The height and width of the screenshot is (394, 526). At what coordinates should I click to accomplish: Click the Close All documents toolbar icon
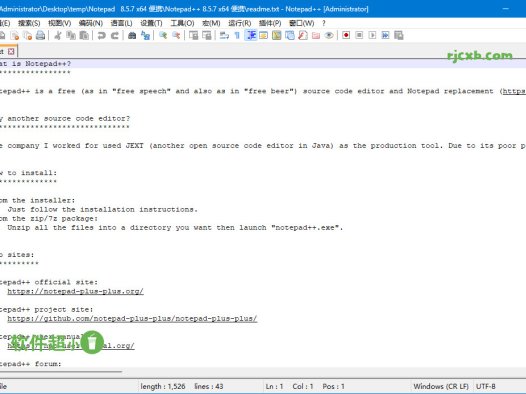(x=28, y=35)
